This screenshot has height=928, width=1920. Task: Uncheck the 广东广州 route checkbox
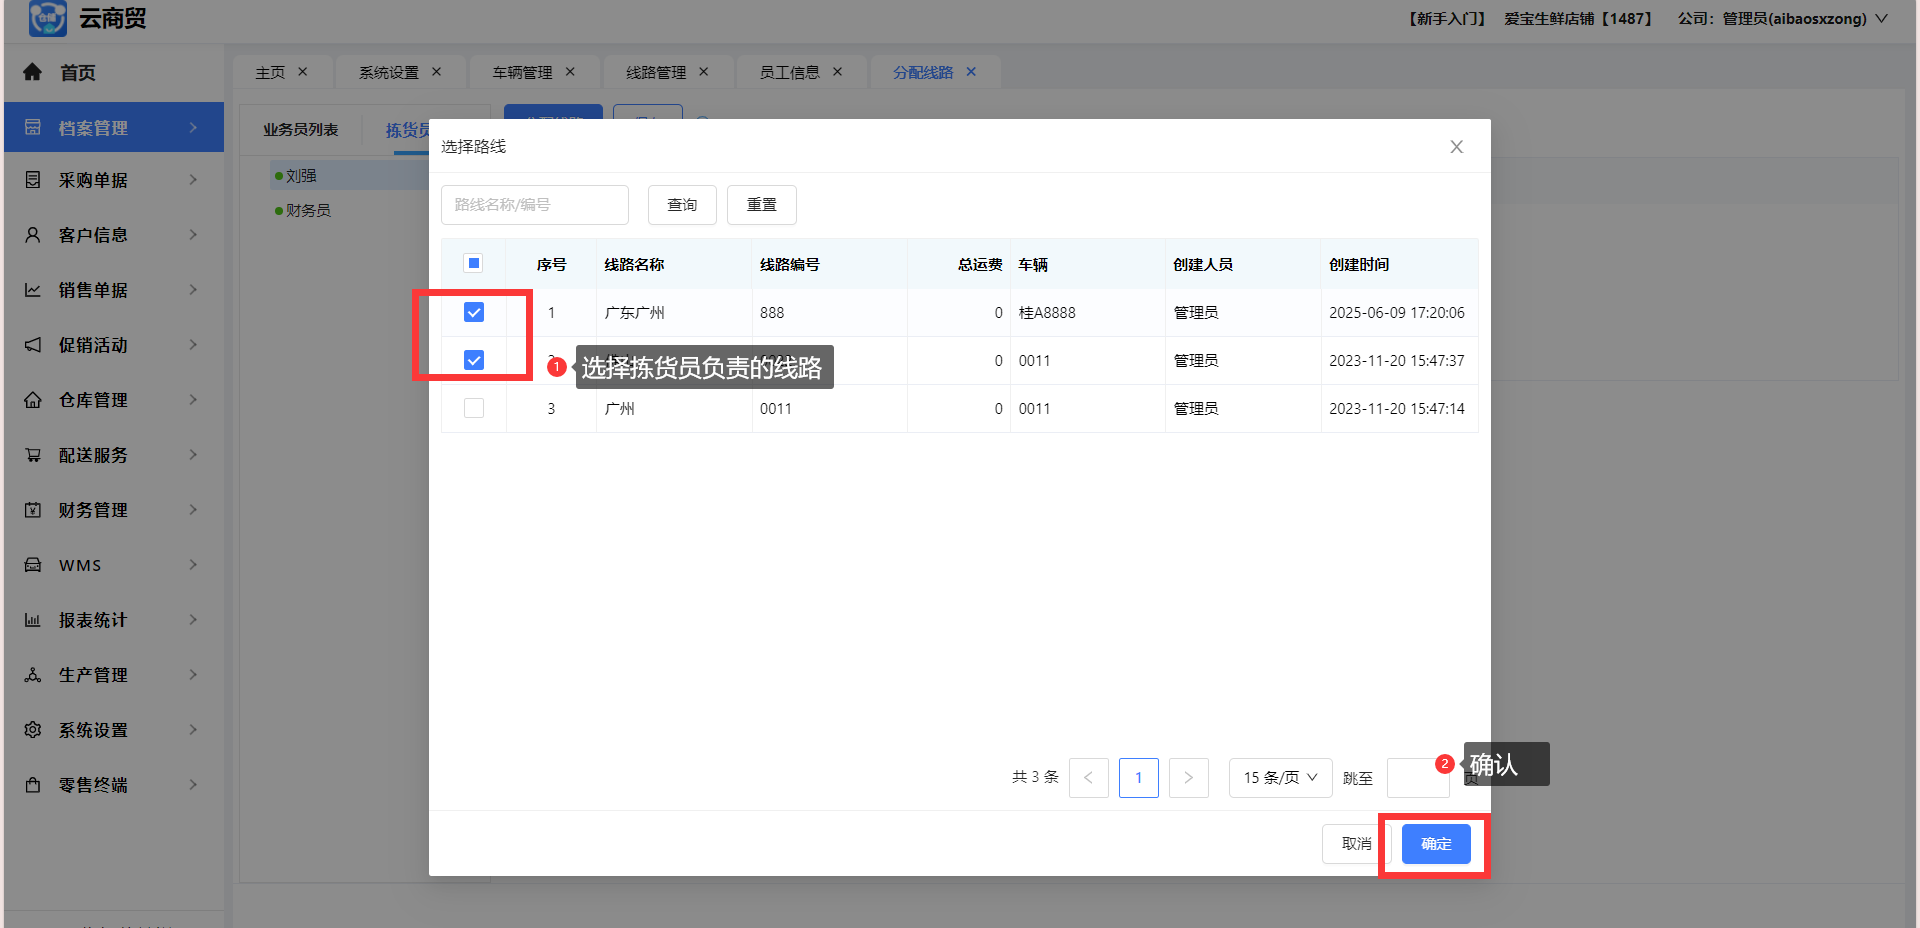tap(474, 313)
